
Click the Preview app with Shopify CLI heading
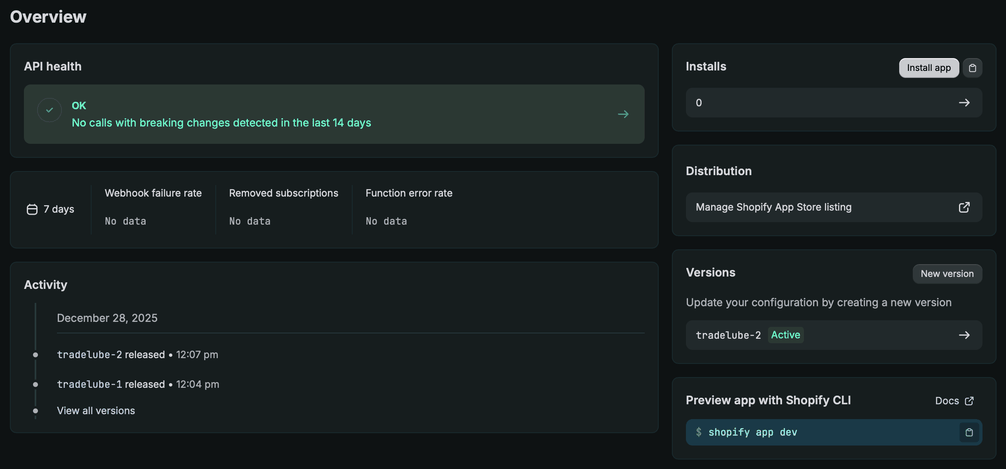(769, 400)
